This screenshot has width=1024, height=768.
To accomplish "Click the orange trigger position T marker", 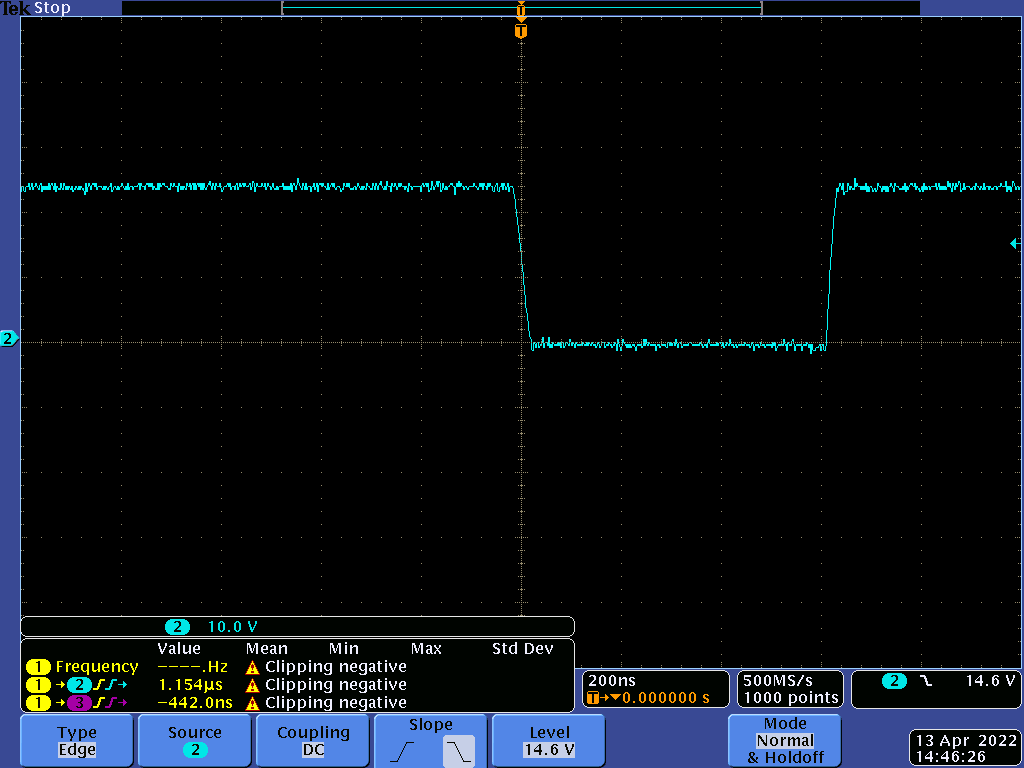I will [520, 31].
